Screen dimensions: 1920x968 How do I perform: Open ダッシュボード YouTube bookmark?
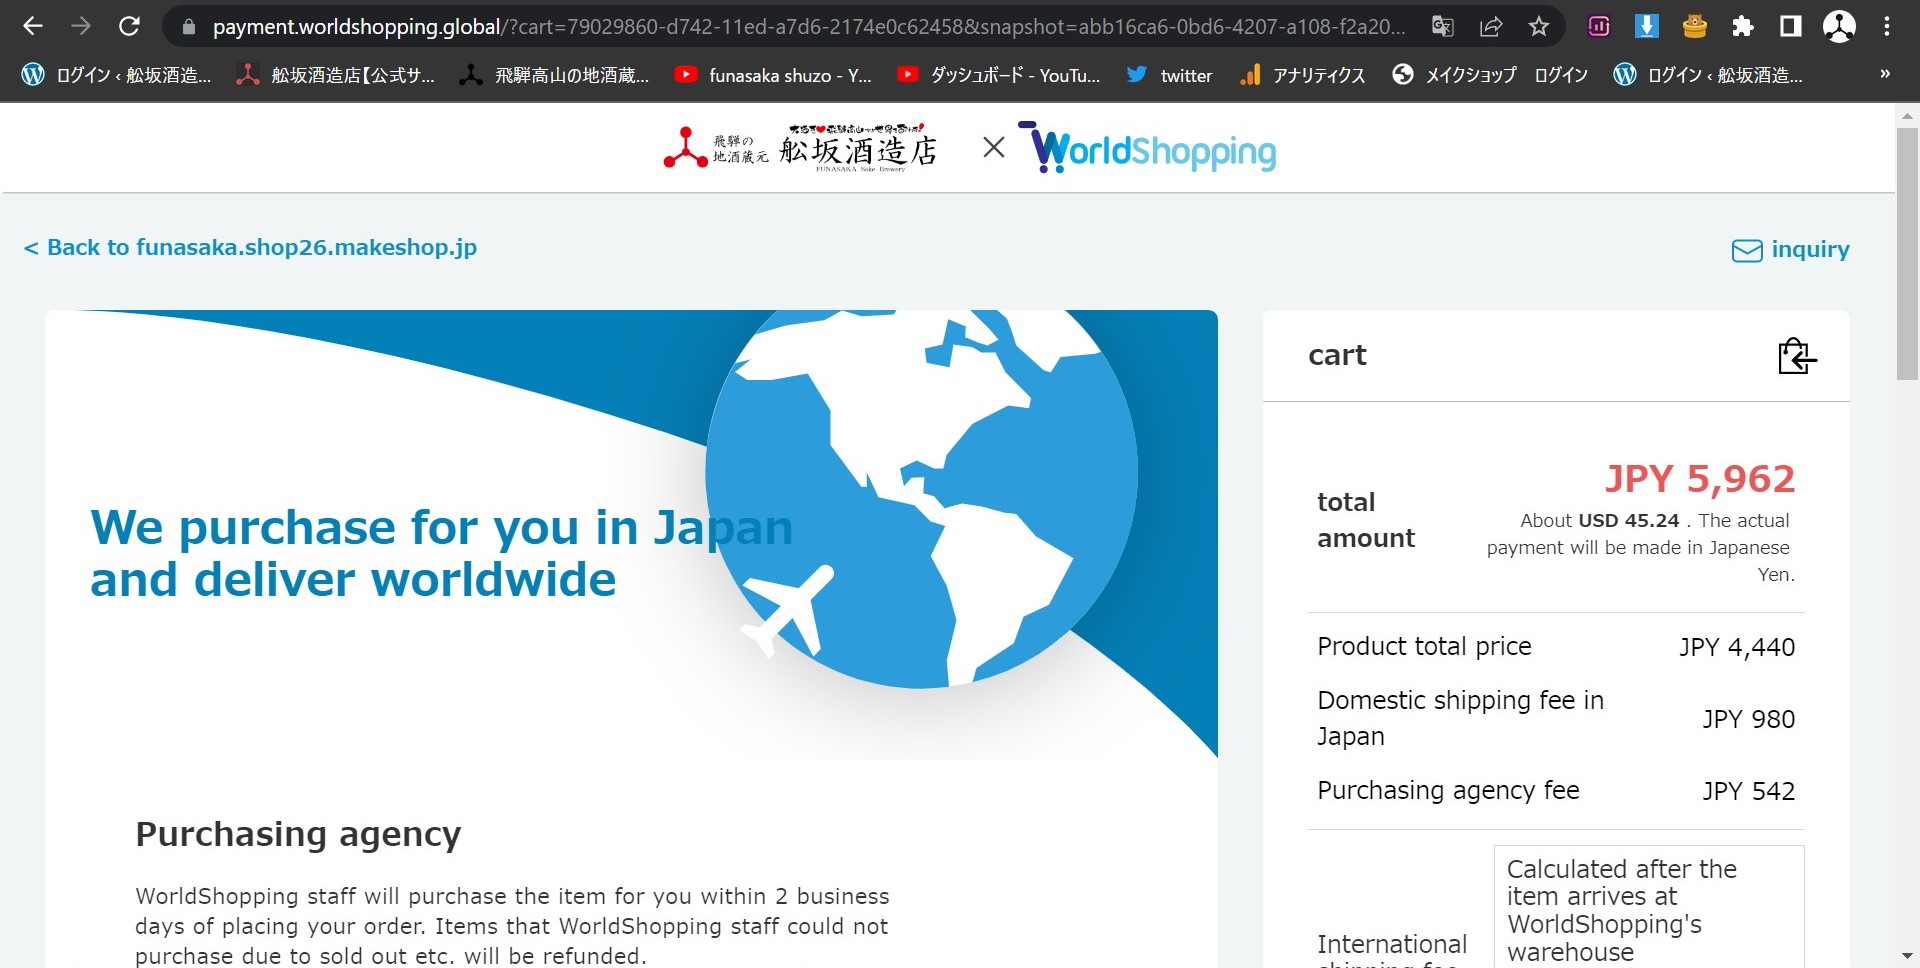(x=998, y=75)
